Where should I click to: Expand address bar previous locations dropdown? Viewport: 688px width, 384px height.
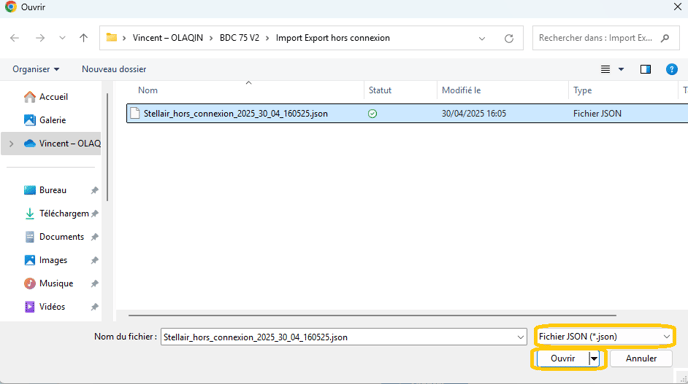tap(482, 38)
